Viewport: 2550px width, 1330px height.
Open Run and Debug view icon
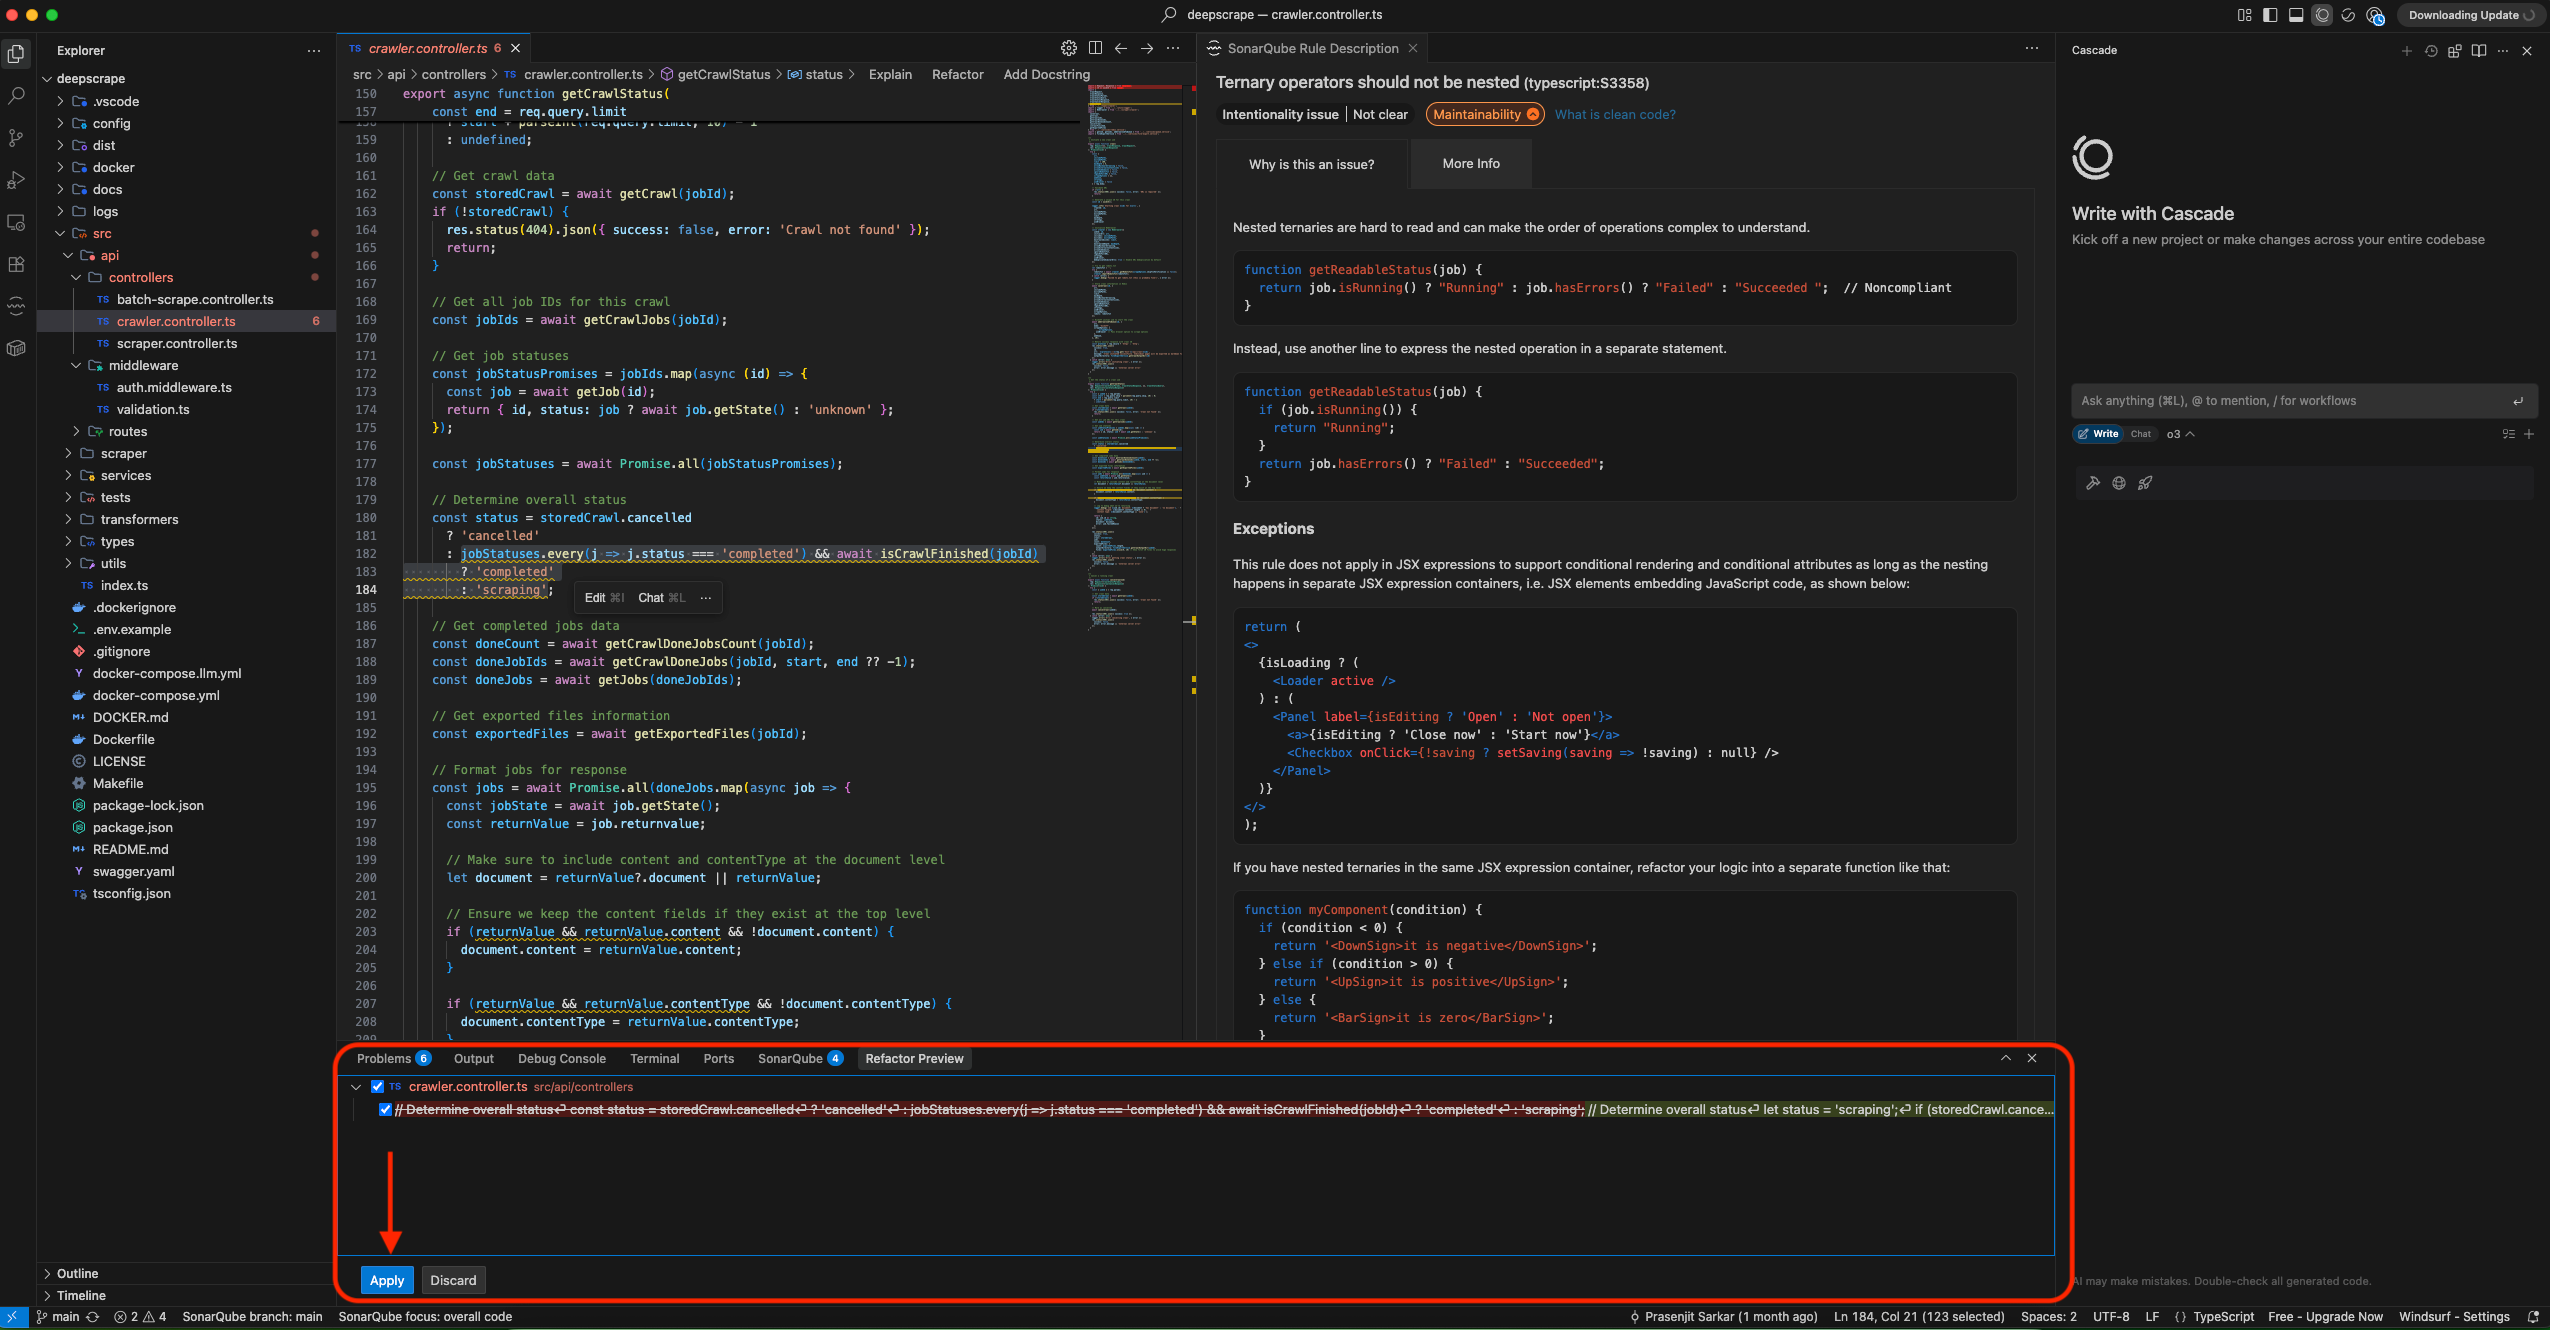(x=16, y=180)
